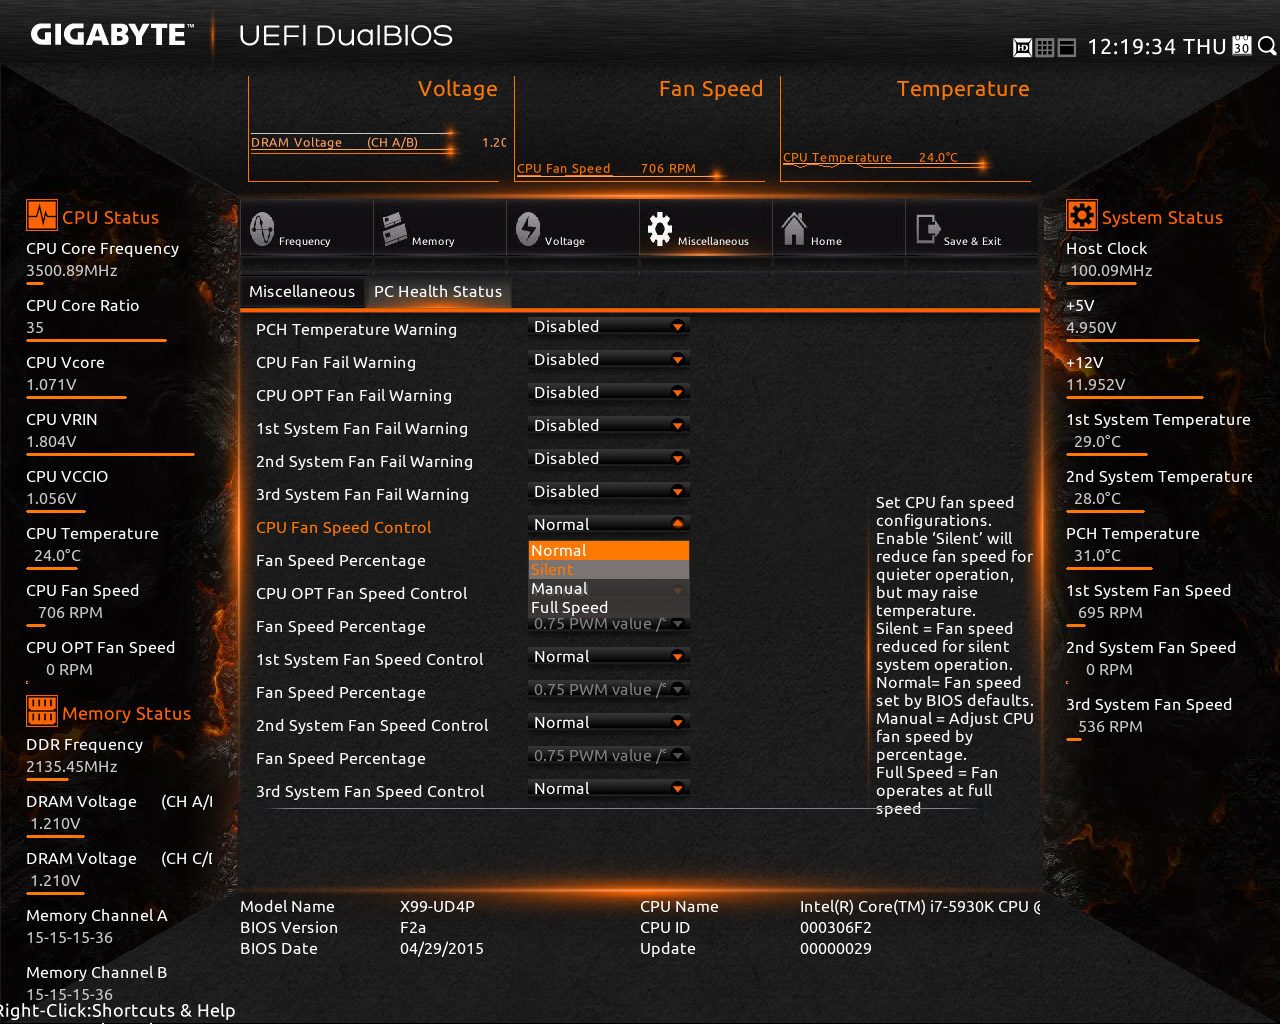1280x1024 pixels.
Task: Click the Memory Status module icon
Action: tap(42, 711)
